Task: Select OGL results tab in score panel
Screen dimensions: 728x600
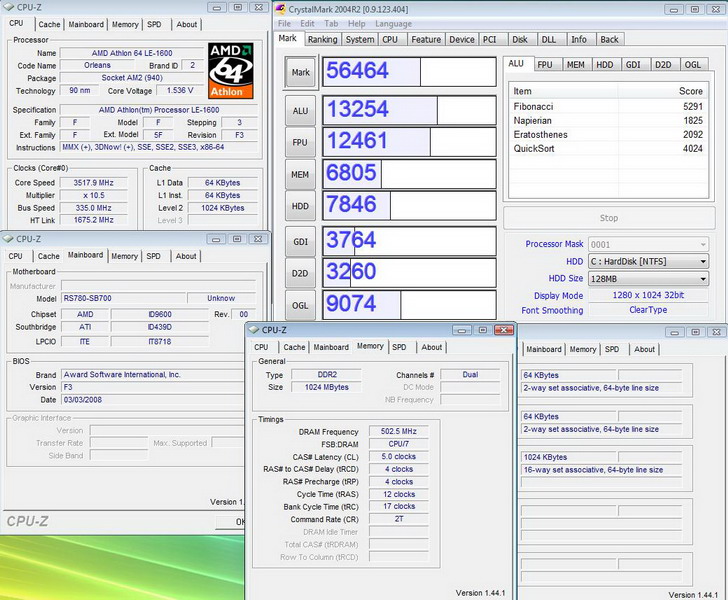Action: pos(692,65)
